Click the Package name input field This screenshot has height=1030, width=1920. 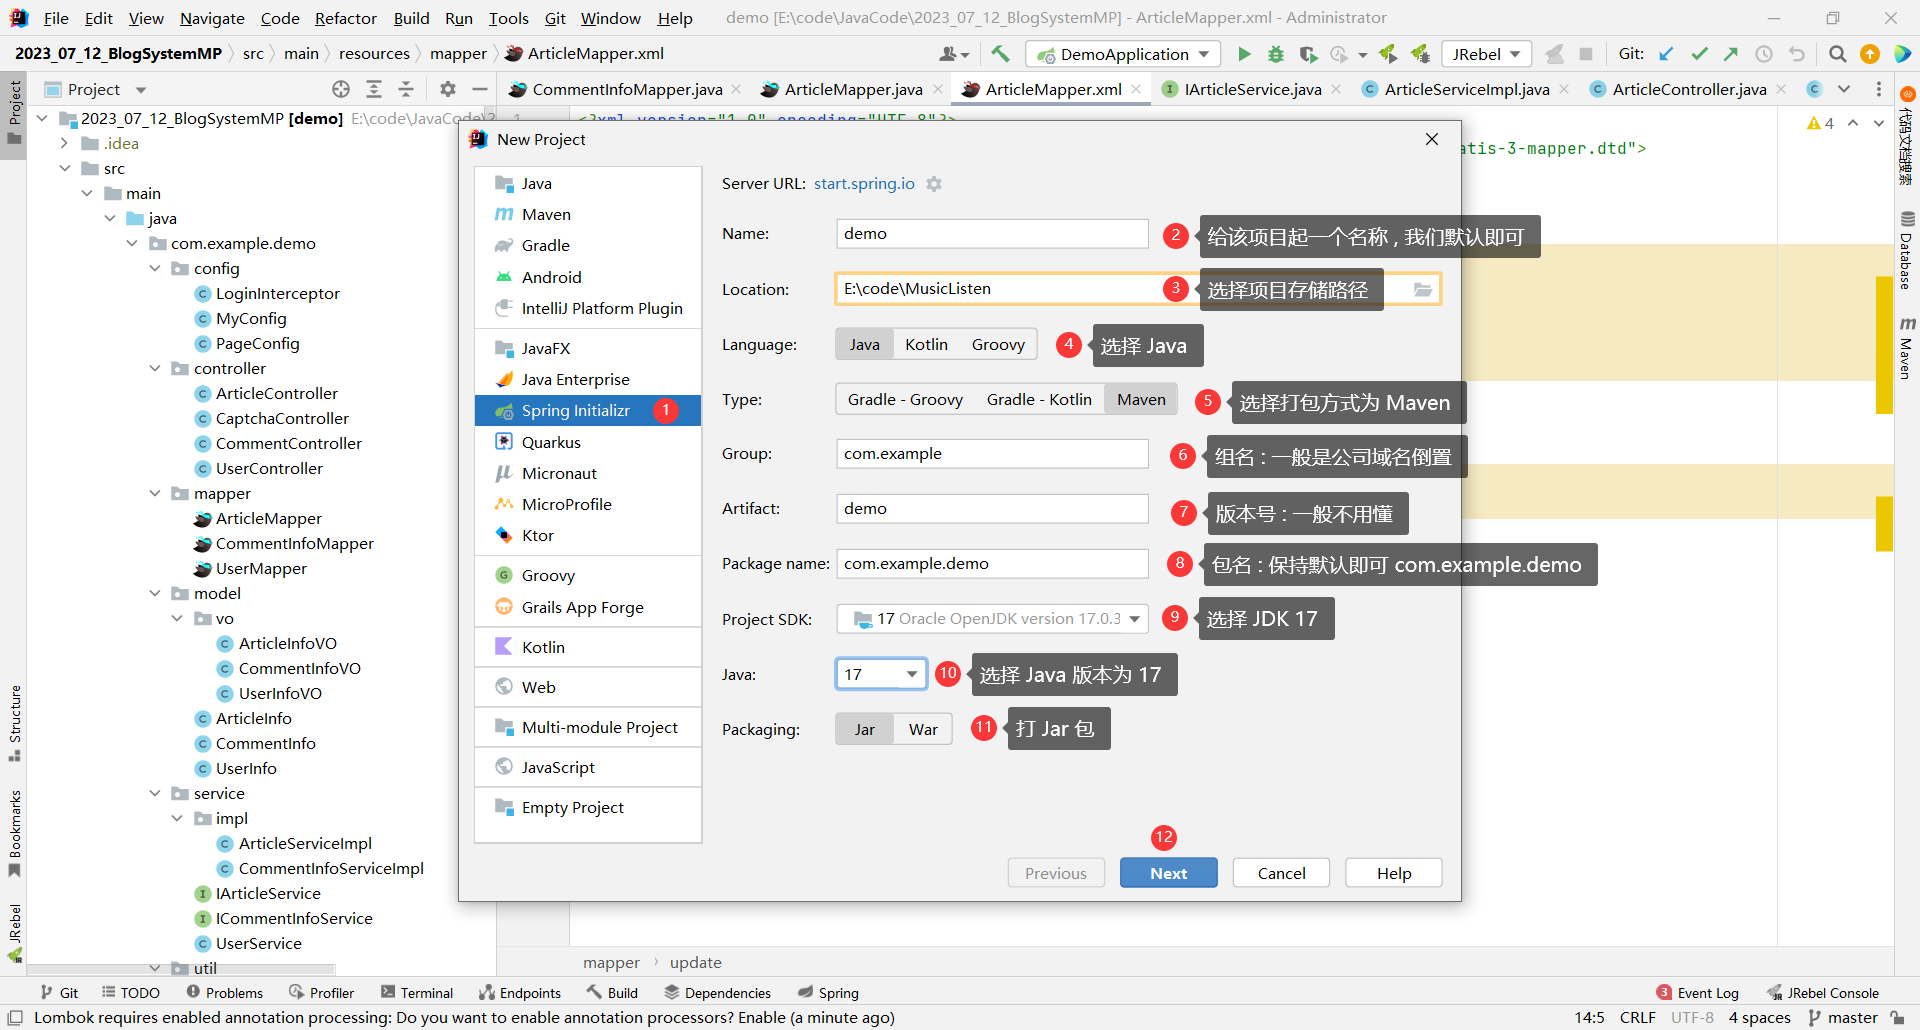coord(992,564)
